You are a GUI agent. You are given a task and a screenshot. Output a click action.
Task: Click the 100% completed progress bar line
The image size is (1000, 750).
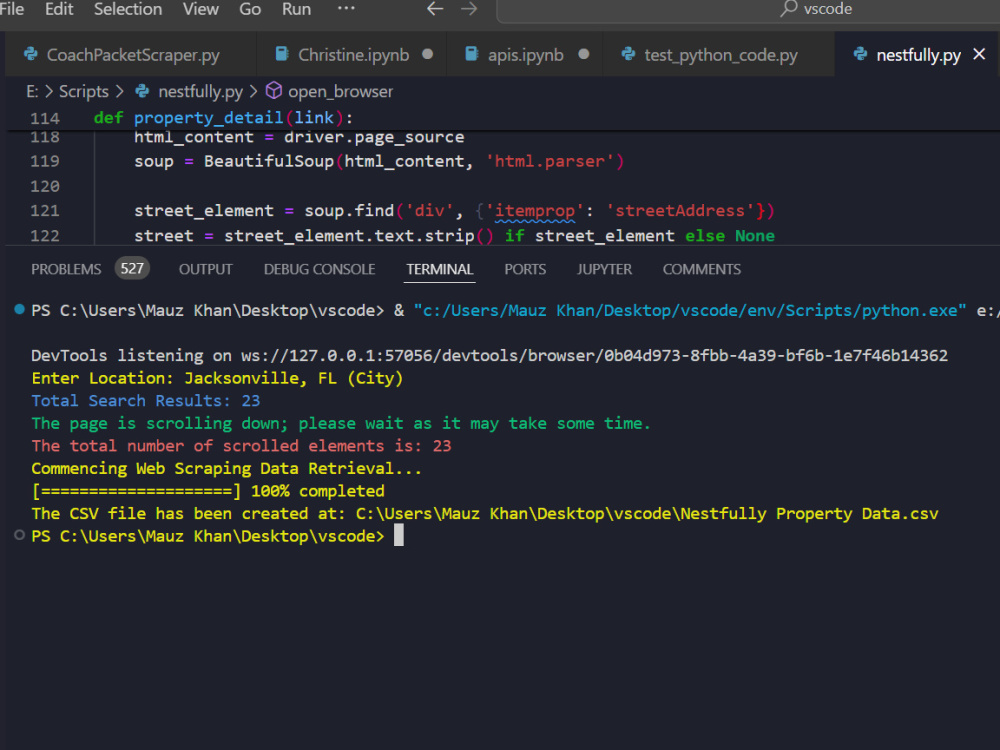(208, 491)
